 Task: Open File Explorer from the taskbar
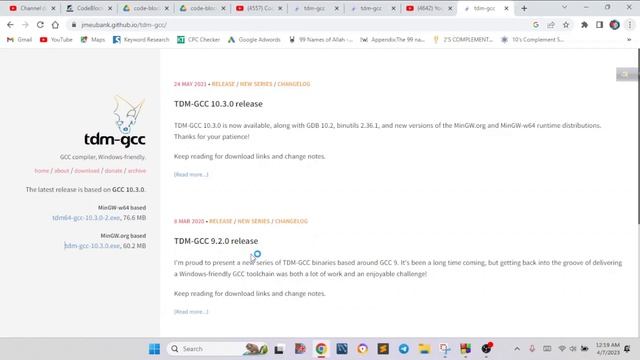tap(424, 349)
